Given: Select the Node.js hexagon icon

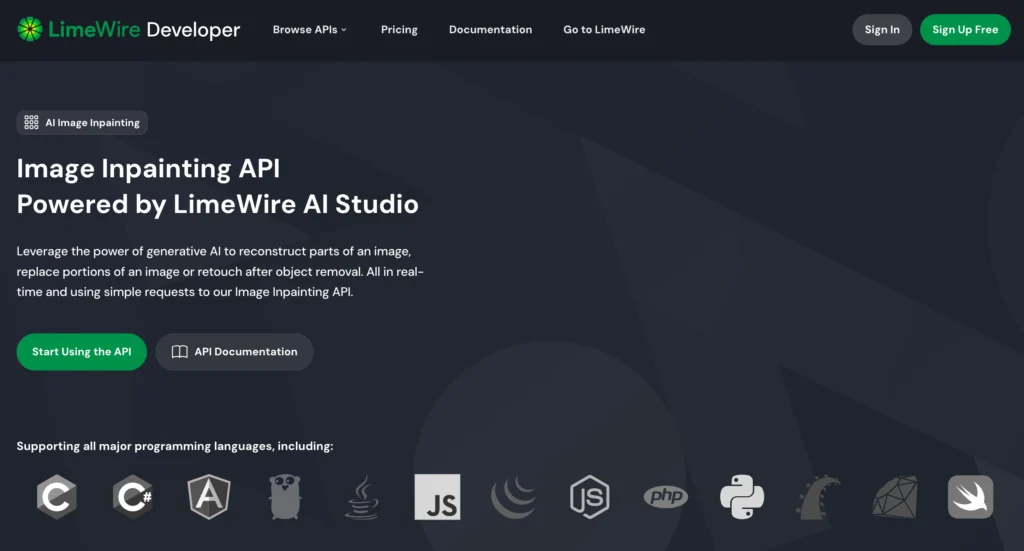Looking at the screenshot, I should point(590,497).
